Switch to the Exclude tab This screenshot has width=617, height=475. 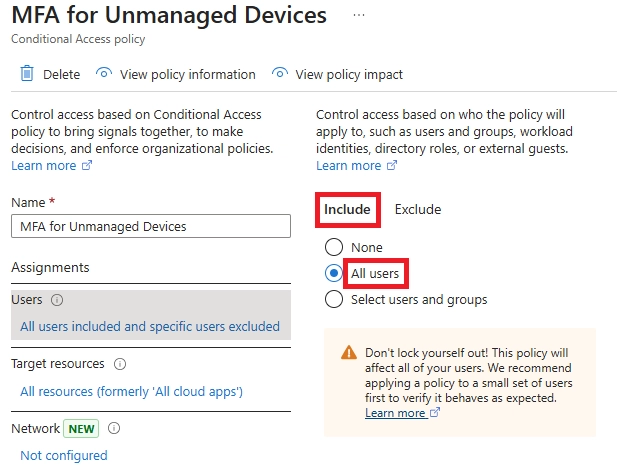click(417, 209)
